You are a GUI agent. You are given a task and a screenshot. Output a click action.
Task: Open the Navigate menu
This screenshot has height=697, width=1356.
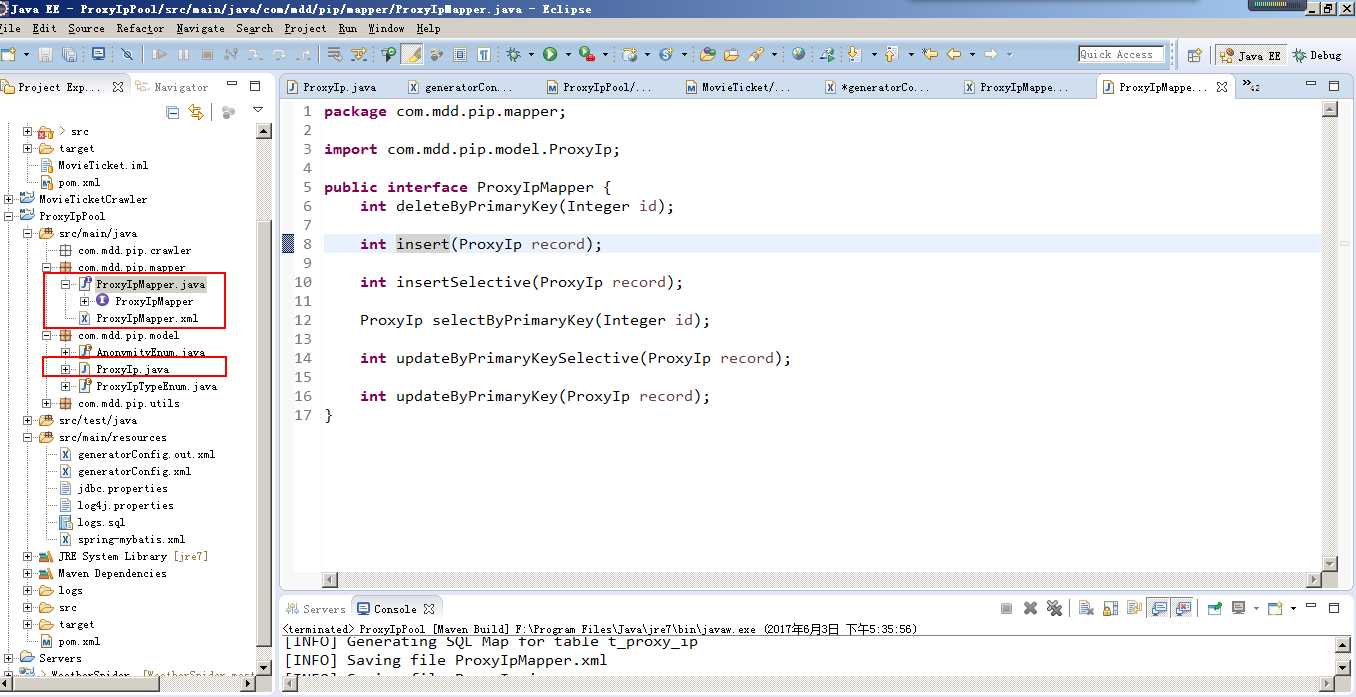point(200,28)
